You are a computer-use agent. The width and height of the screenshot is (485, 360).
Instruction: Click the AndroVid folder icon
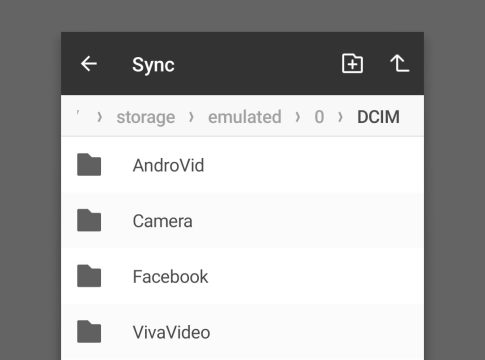coord(89,165)
